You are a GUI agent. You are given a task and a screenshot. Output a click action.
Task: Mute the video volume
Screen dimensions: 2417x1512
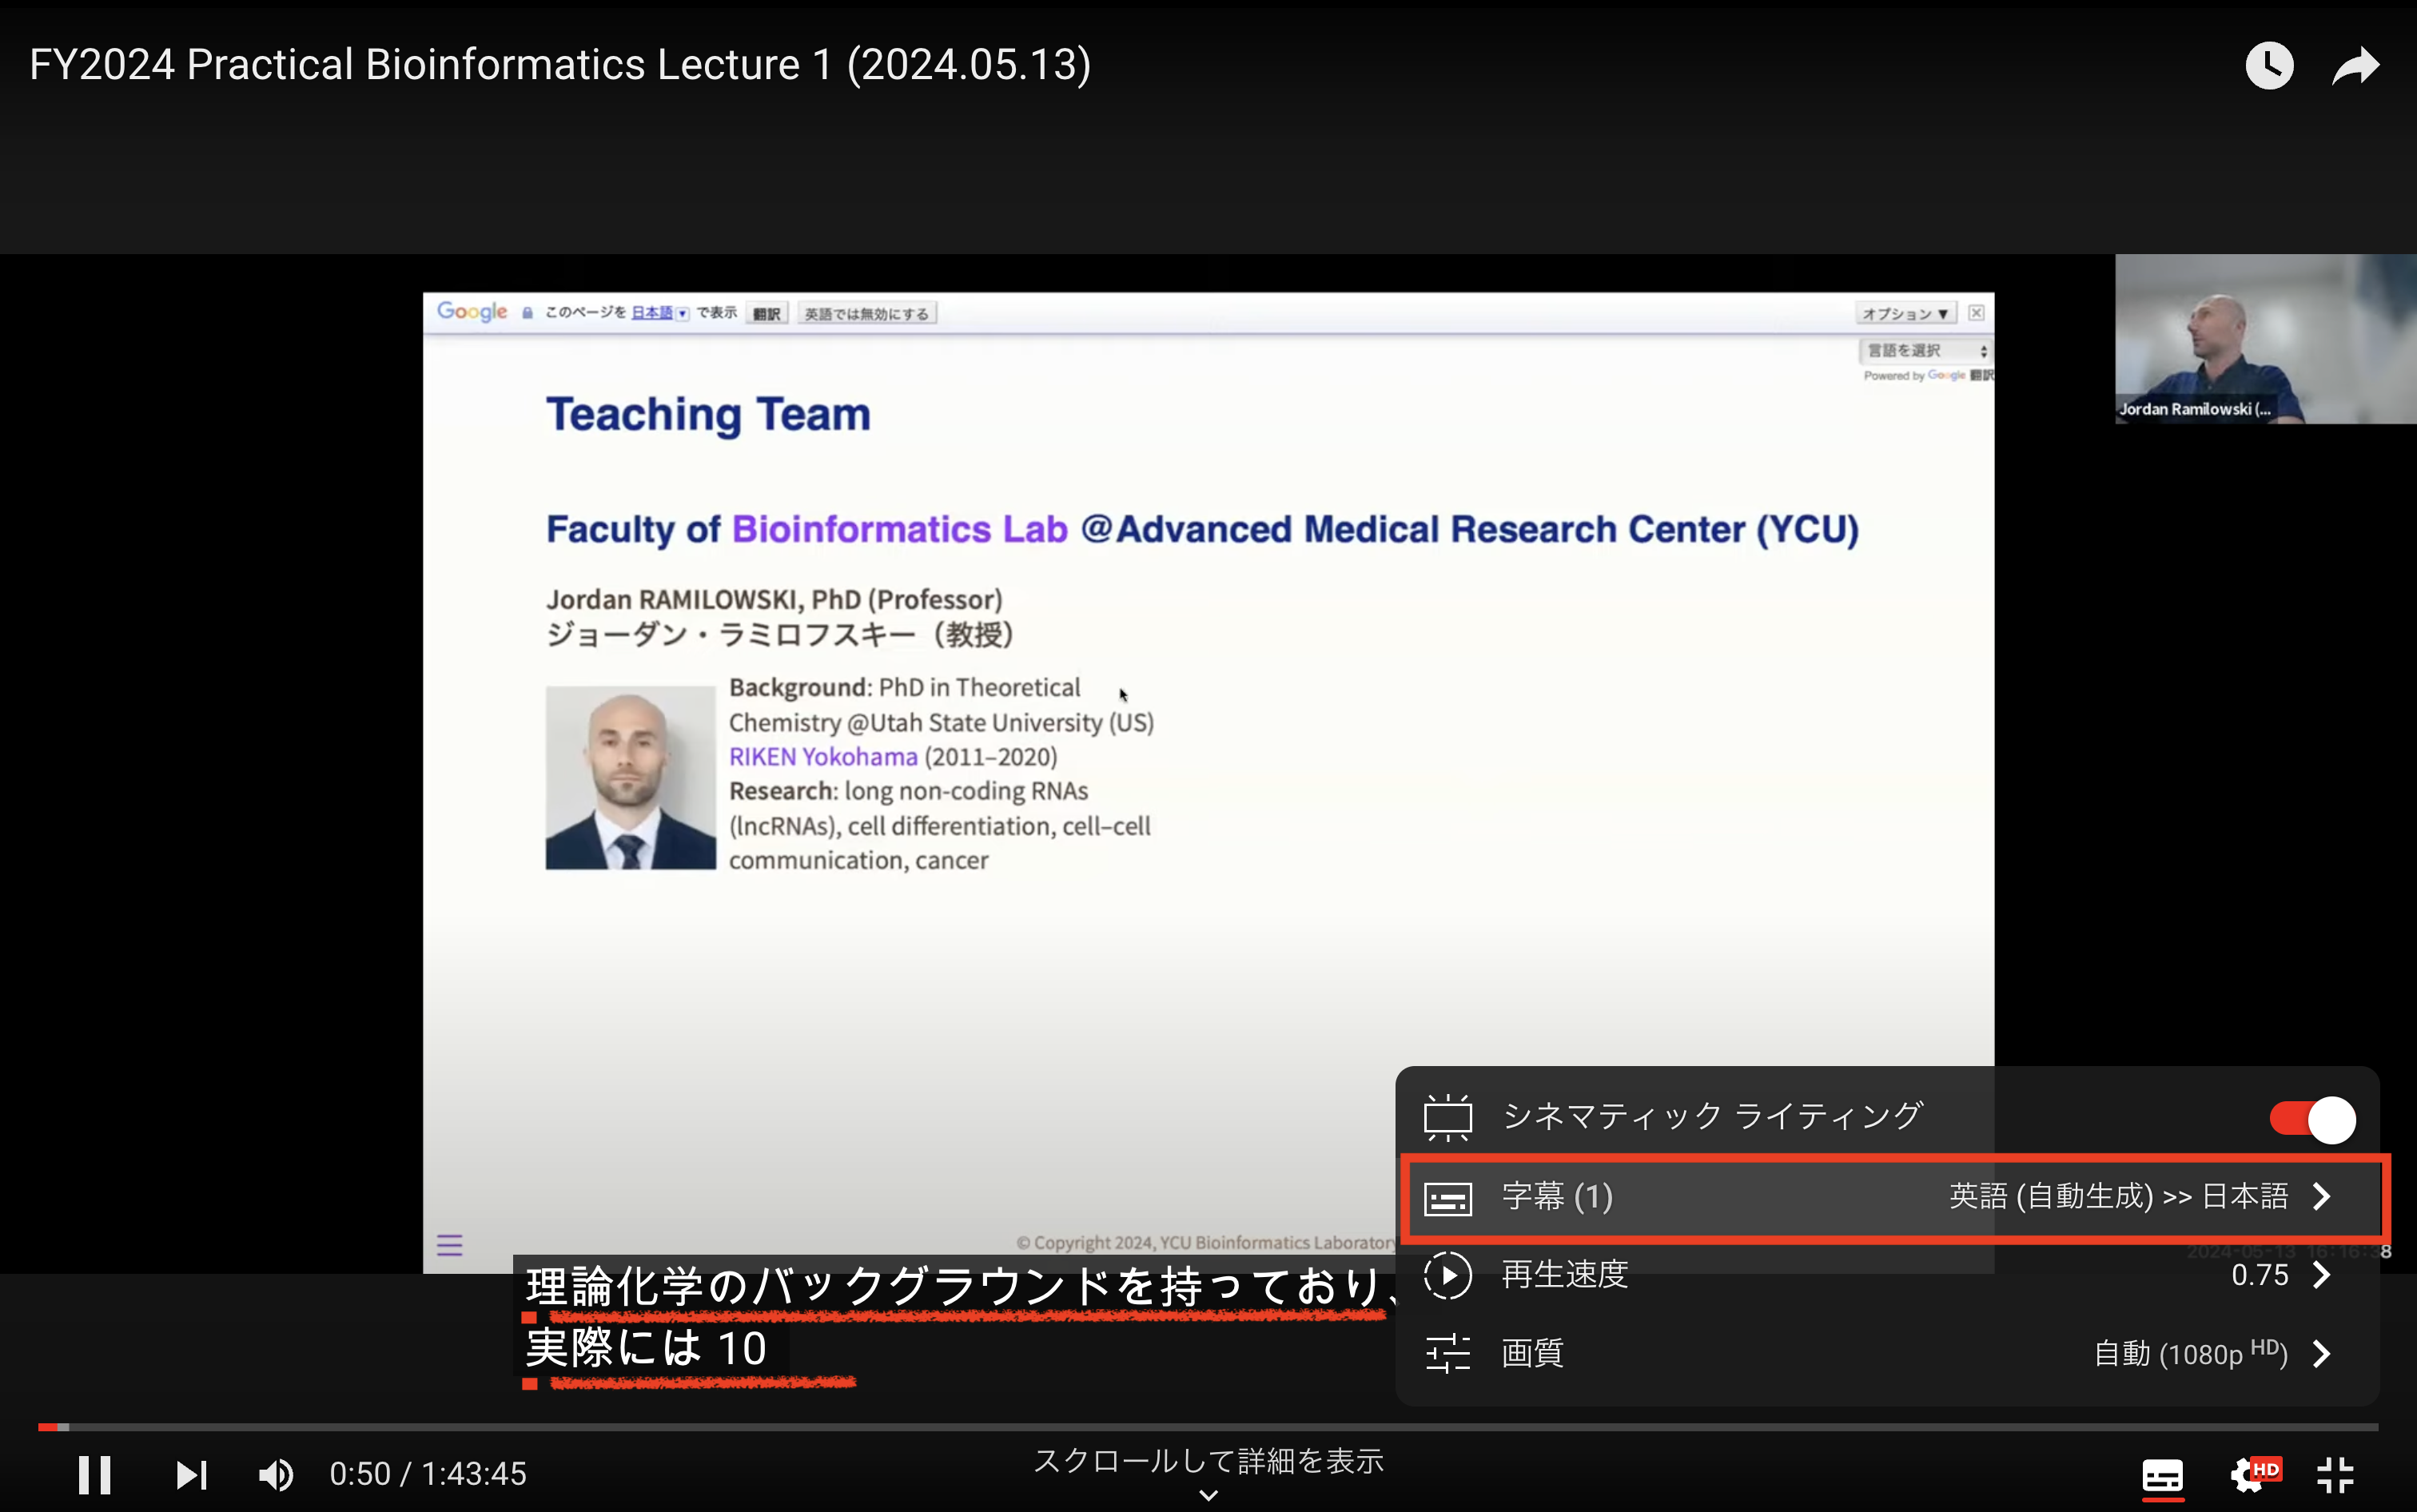pyautogui.click(x=276, y=1474)
